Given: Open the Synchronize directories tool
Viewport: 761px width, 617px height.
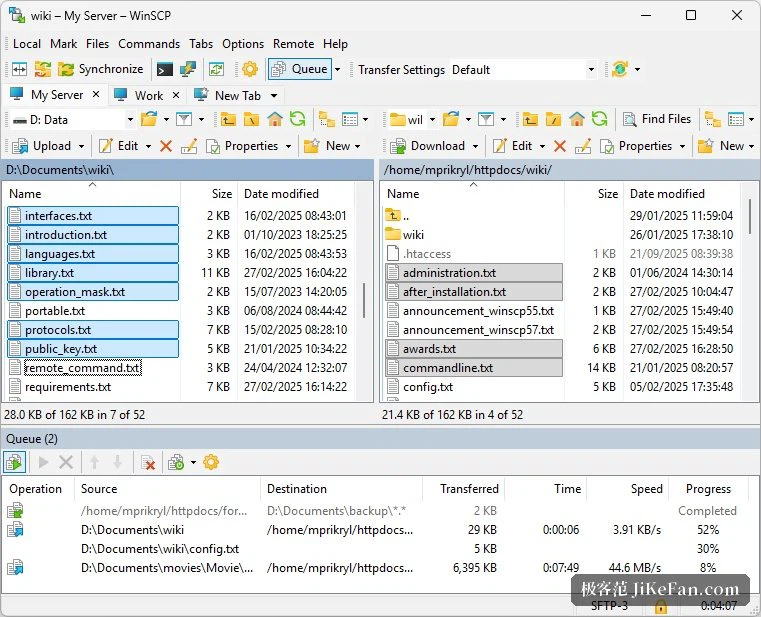Looking at the screenshot, I should pos(100,69).
